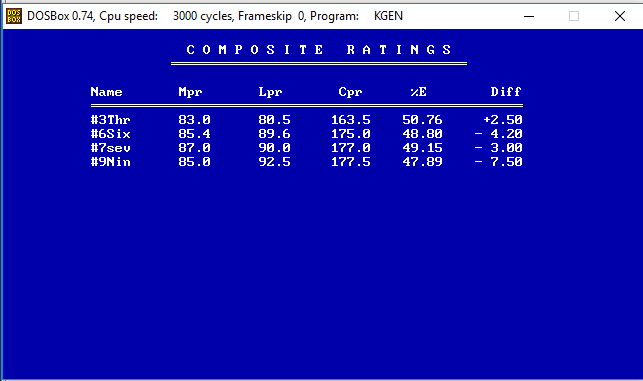The image size is (643, 381).
Task: Click the DOSBox icon in title bar
Action: coord(14,16)
